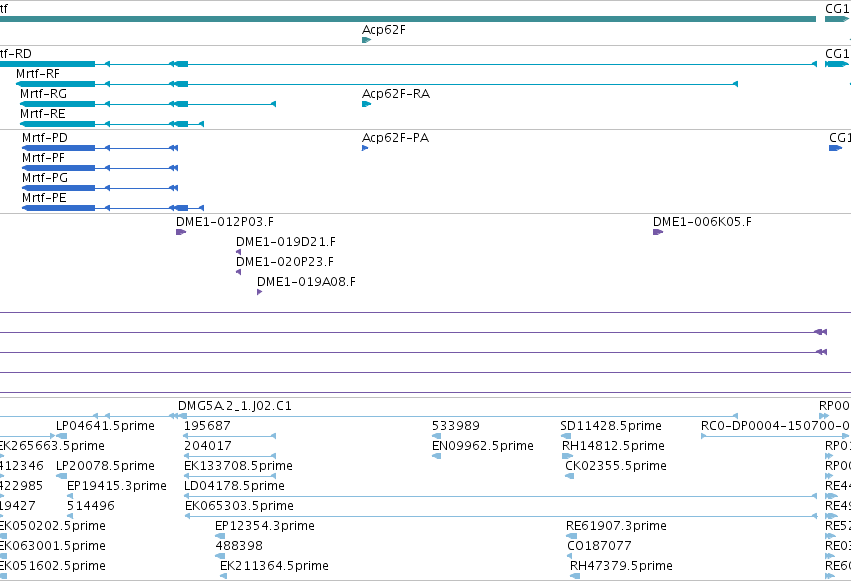Click the Acp62F gene arrow glyph
851x581 pixels.
pos(366,40)
